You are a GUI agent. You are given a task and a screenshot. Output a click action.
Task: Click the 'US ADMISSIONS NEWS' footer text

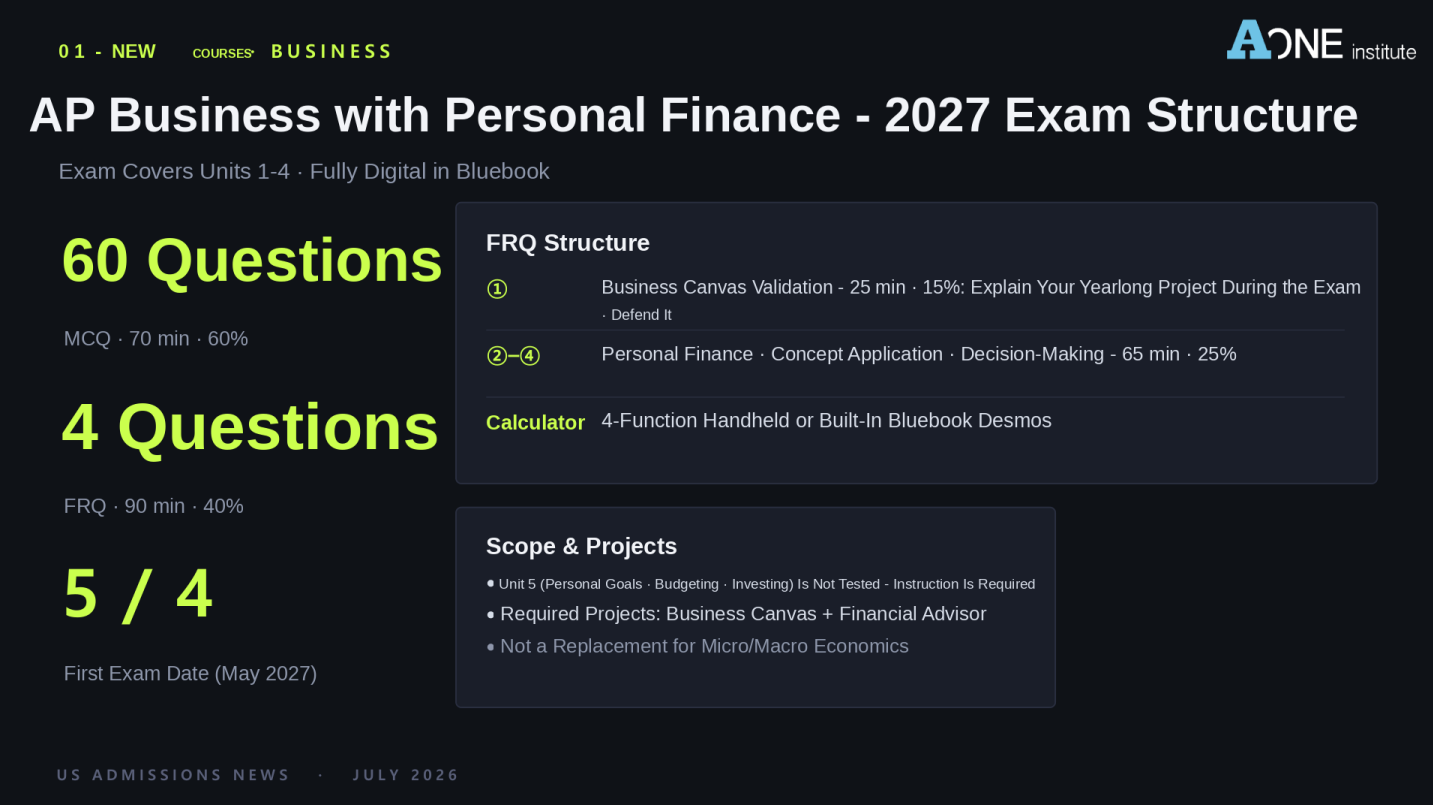pyautogui.click(x=173, y=775)
